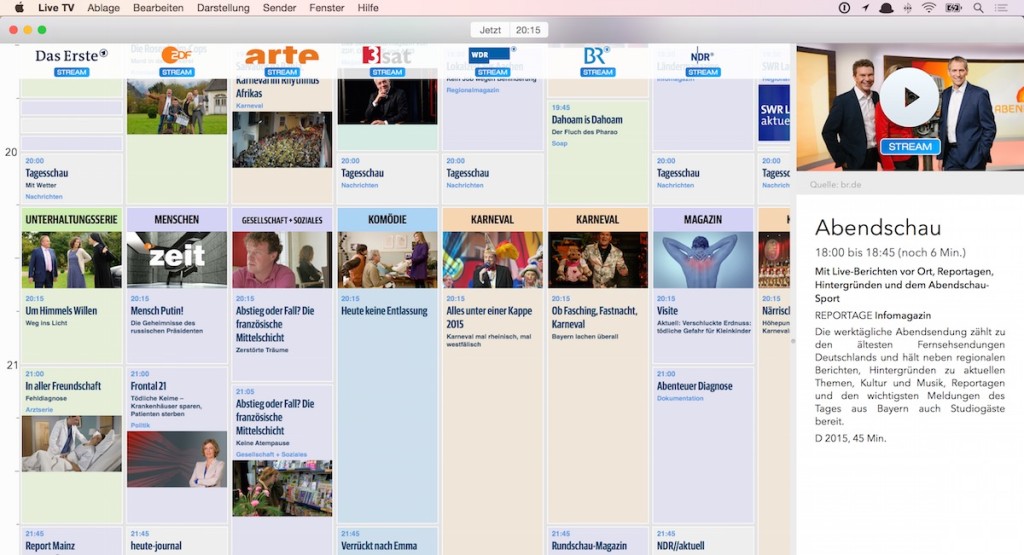This screenshot has height=555, width=1024.
Task: Open the NDR channel logo
Action: (702, 56)
